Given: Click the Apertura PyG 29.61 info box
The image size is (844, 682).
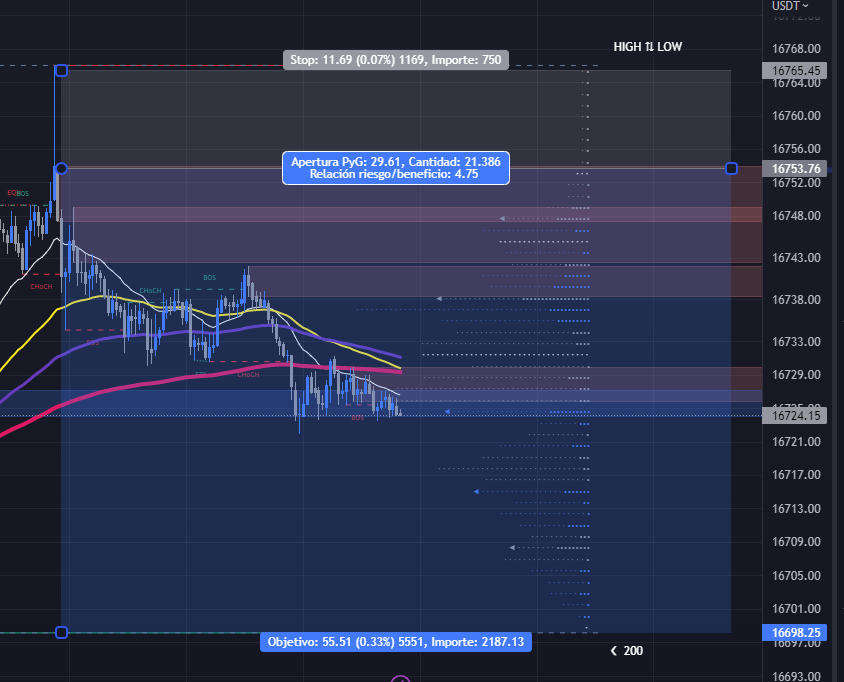Looking at the screenshot, I should coord(396,168).
